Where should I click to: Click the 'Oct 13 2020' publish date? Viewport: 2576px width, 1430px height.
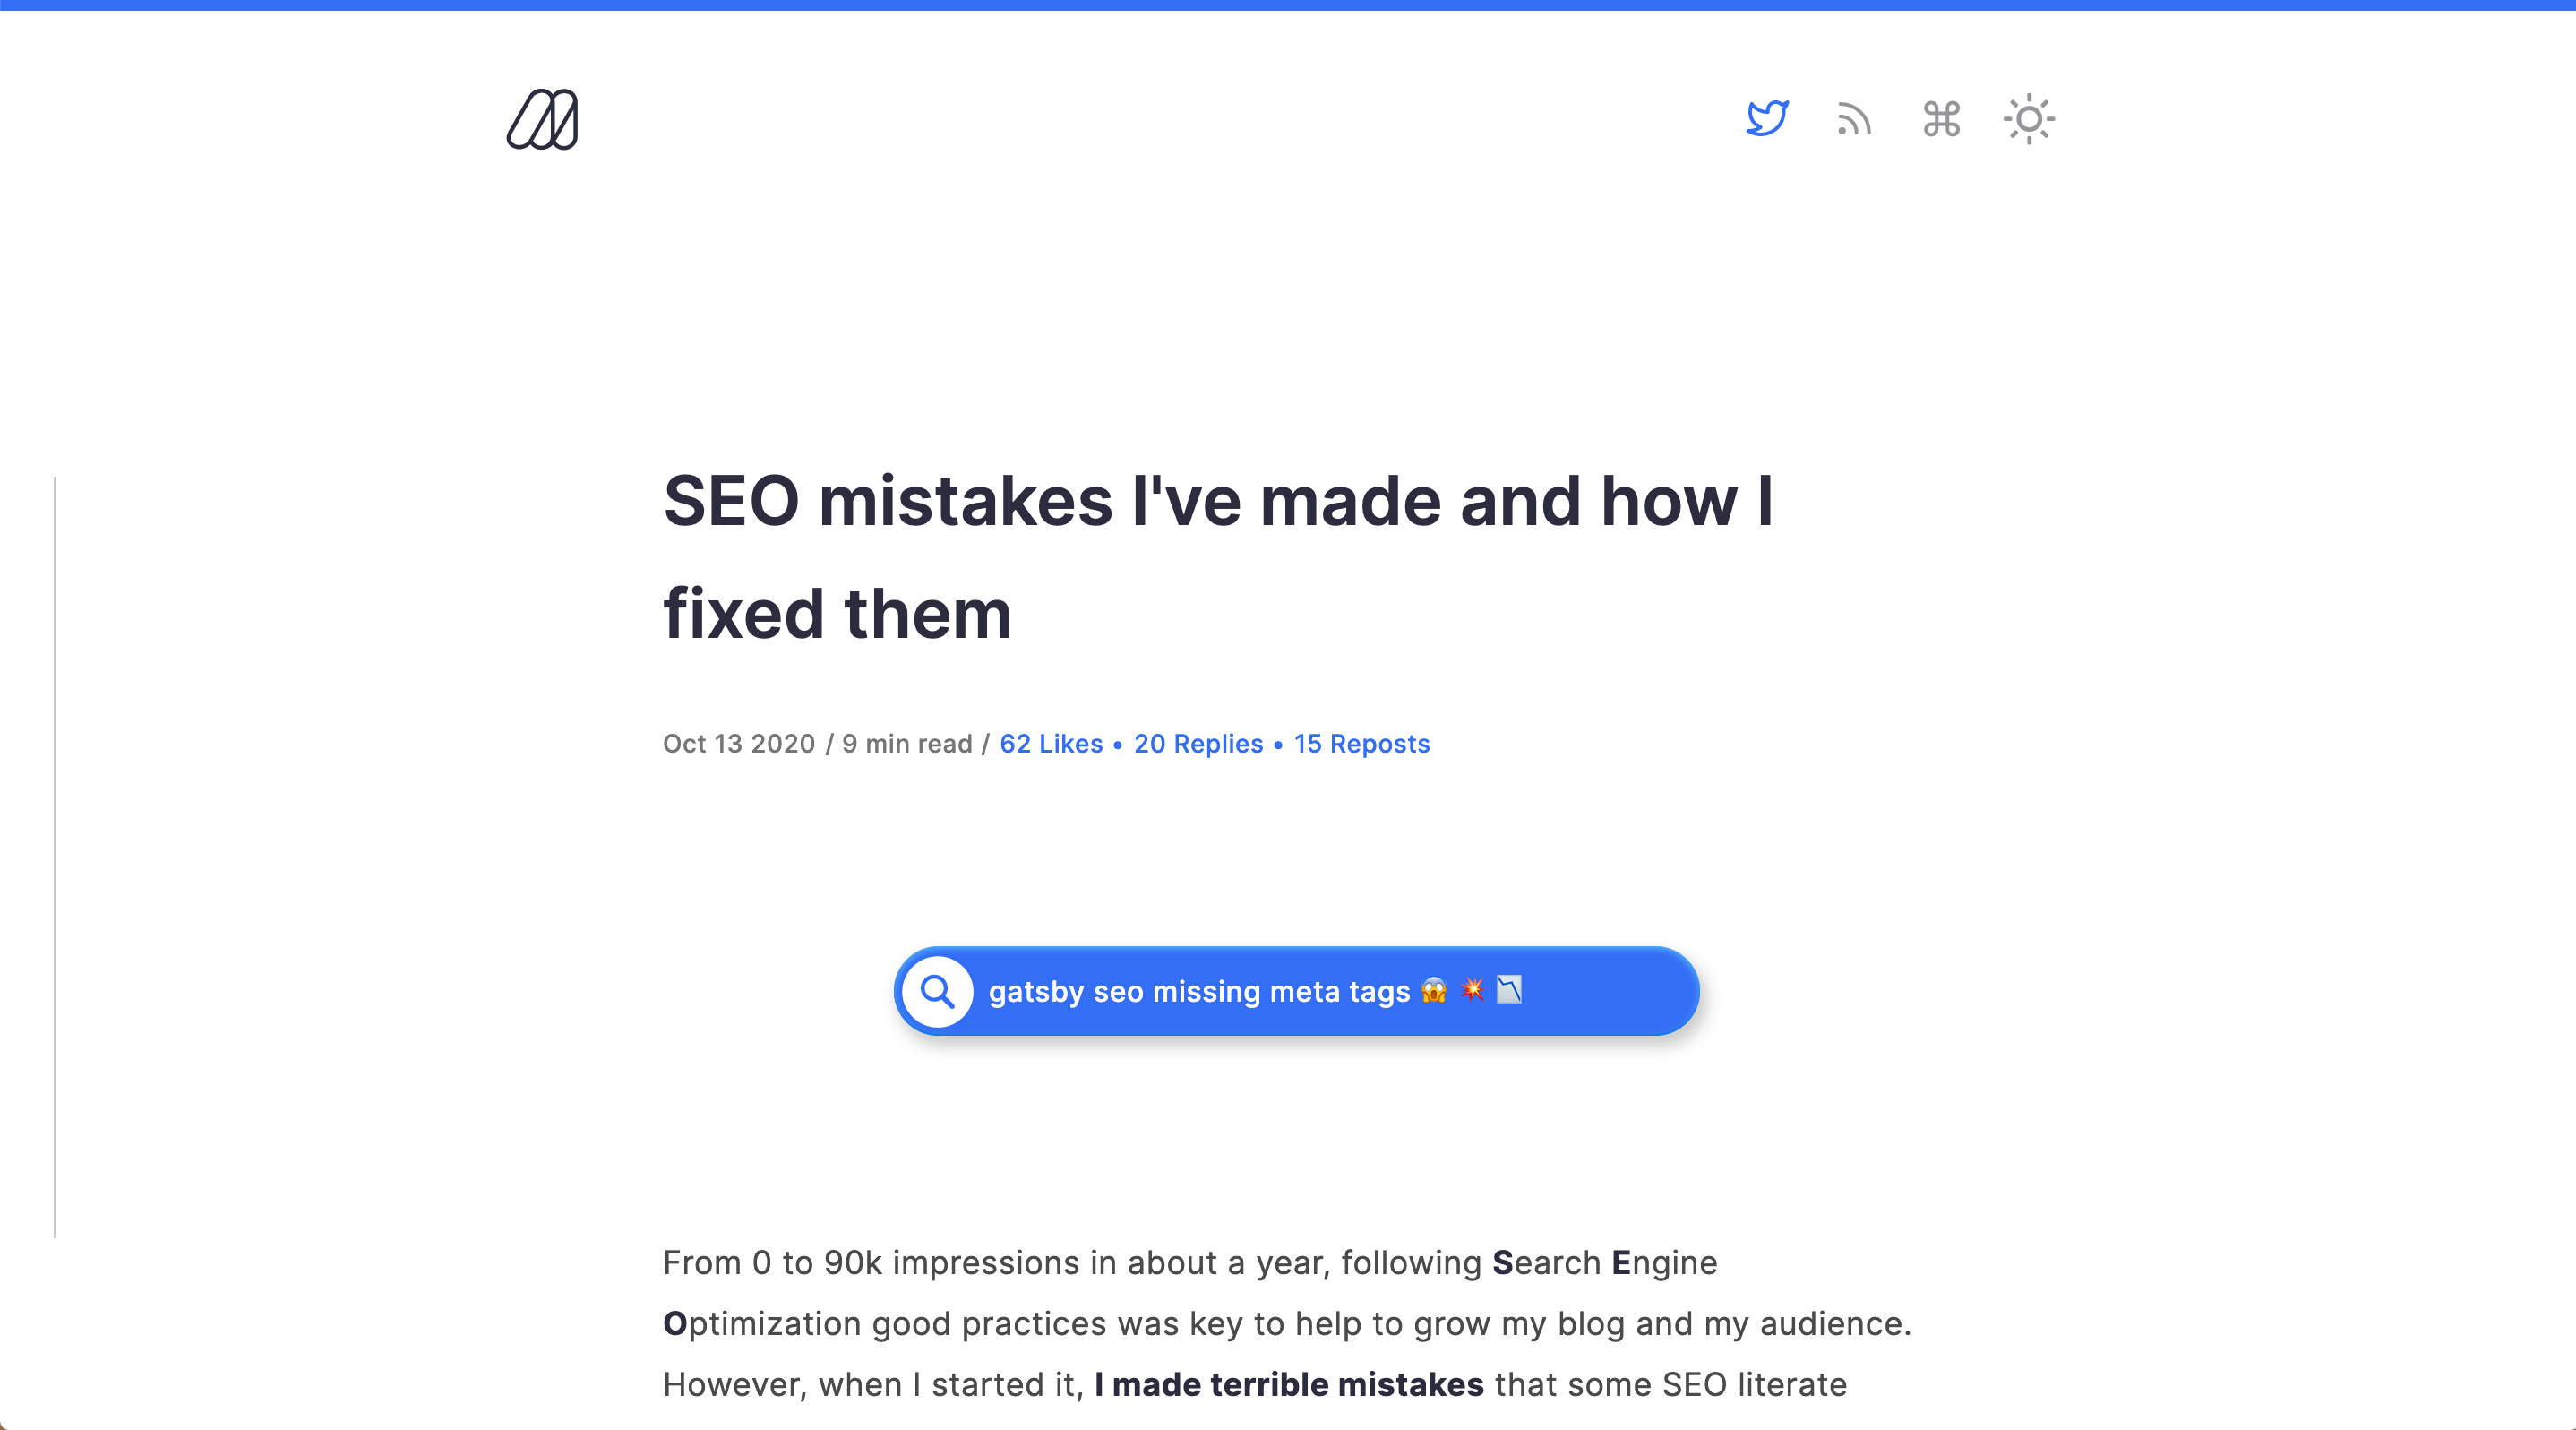point(739,743)
